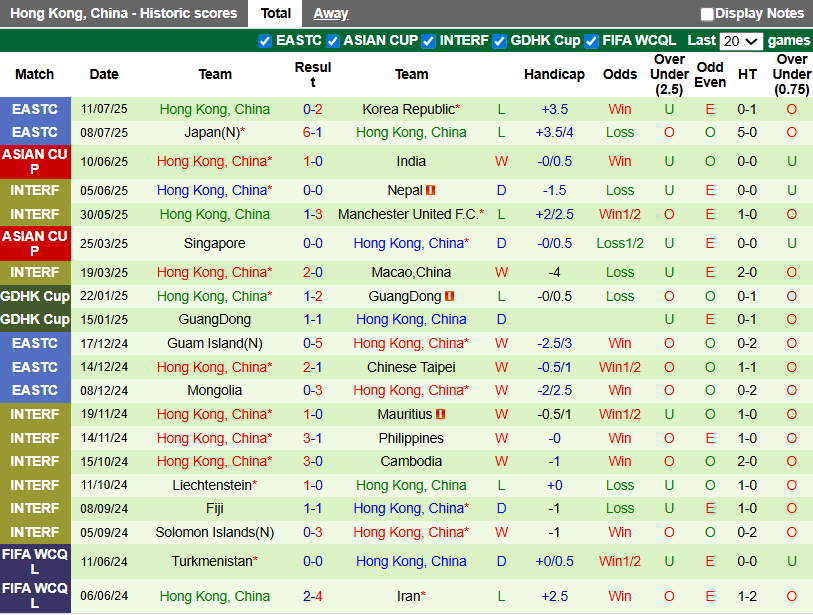Screen dimensions: 813x615
Task: Switch to the Away tab
Action: 331,13
